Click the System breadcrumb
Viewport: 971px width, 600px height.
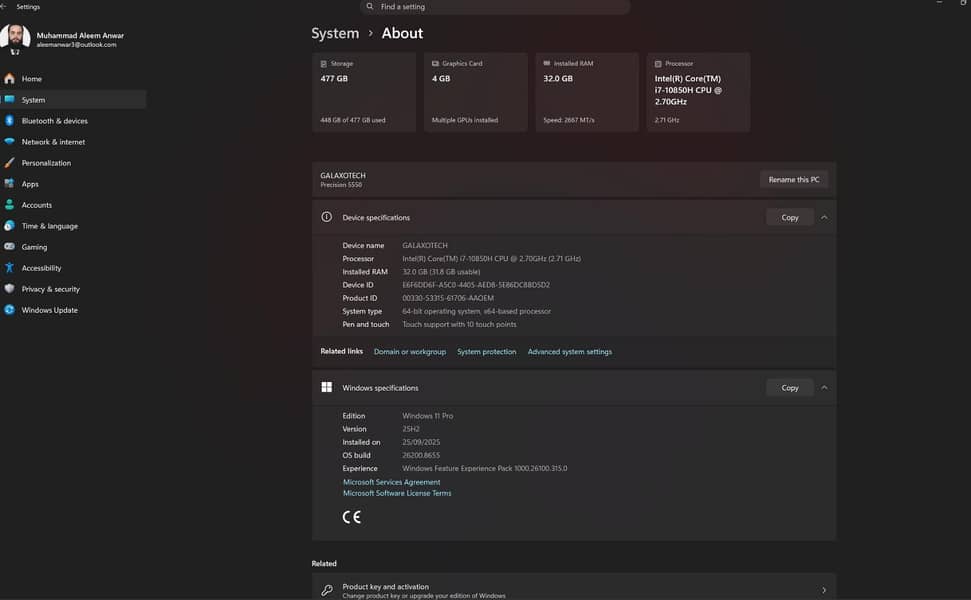coord(335,33)
